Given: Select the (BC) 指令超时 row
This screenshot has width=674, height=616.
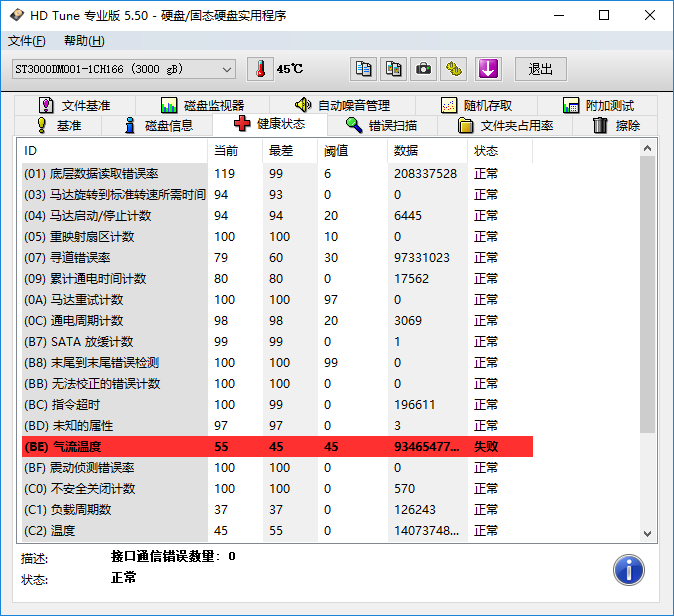Looking at the screenshot, I should pos(277,405).
